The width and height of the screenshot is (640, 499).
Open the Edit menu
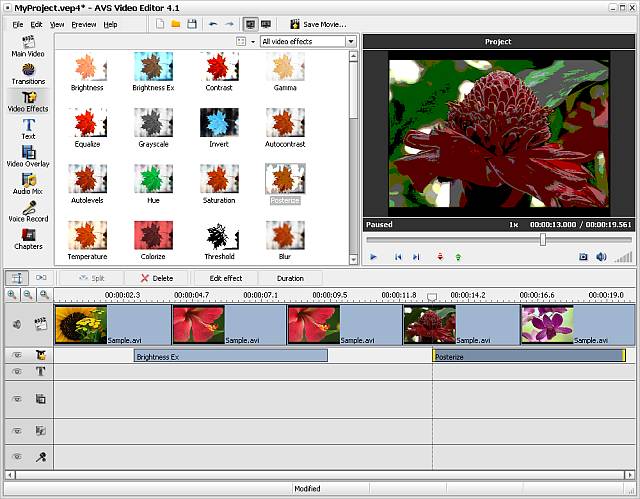[x=36, y=24]
